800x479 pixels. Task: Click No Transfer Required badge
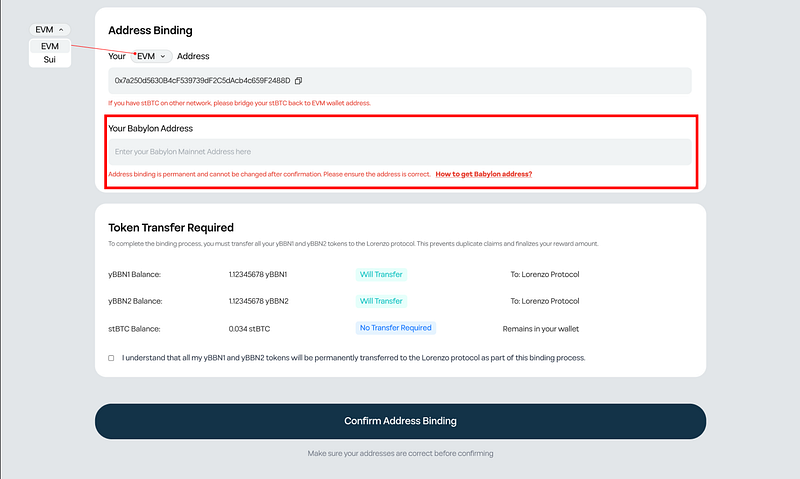395,328
